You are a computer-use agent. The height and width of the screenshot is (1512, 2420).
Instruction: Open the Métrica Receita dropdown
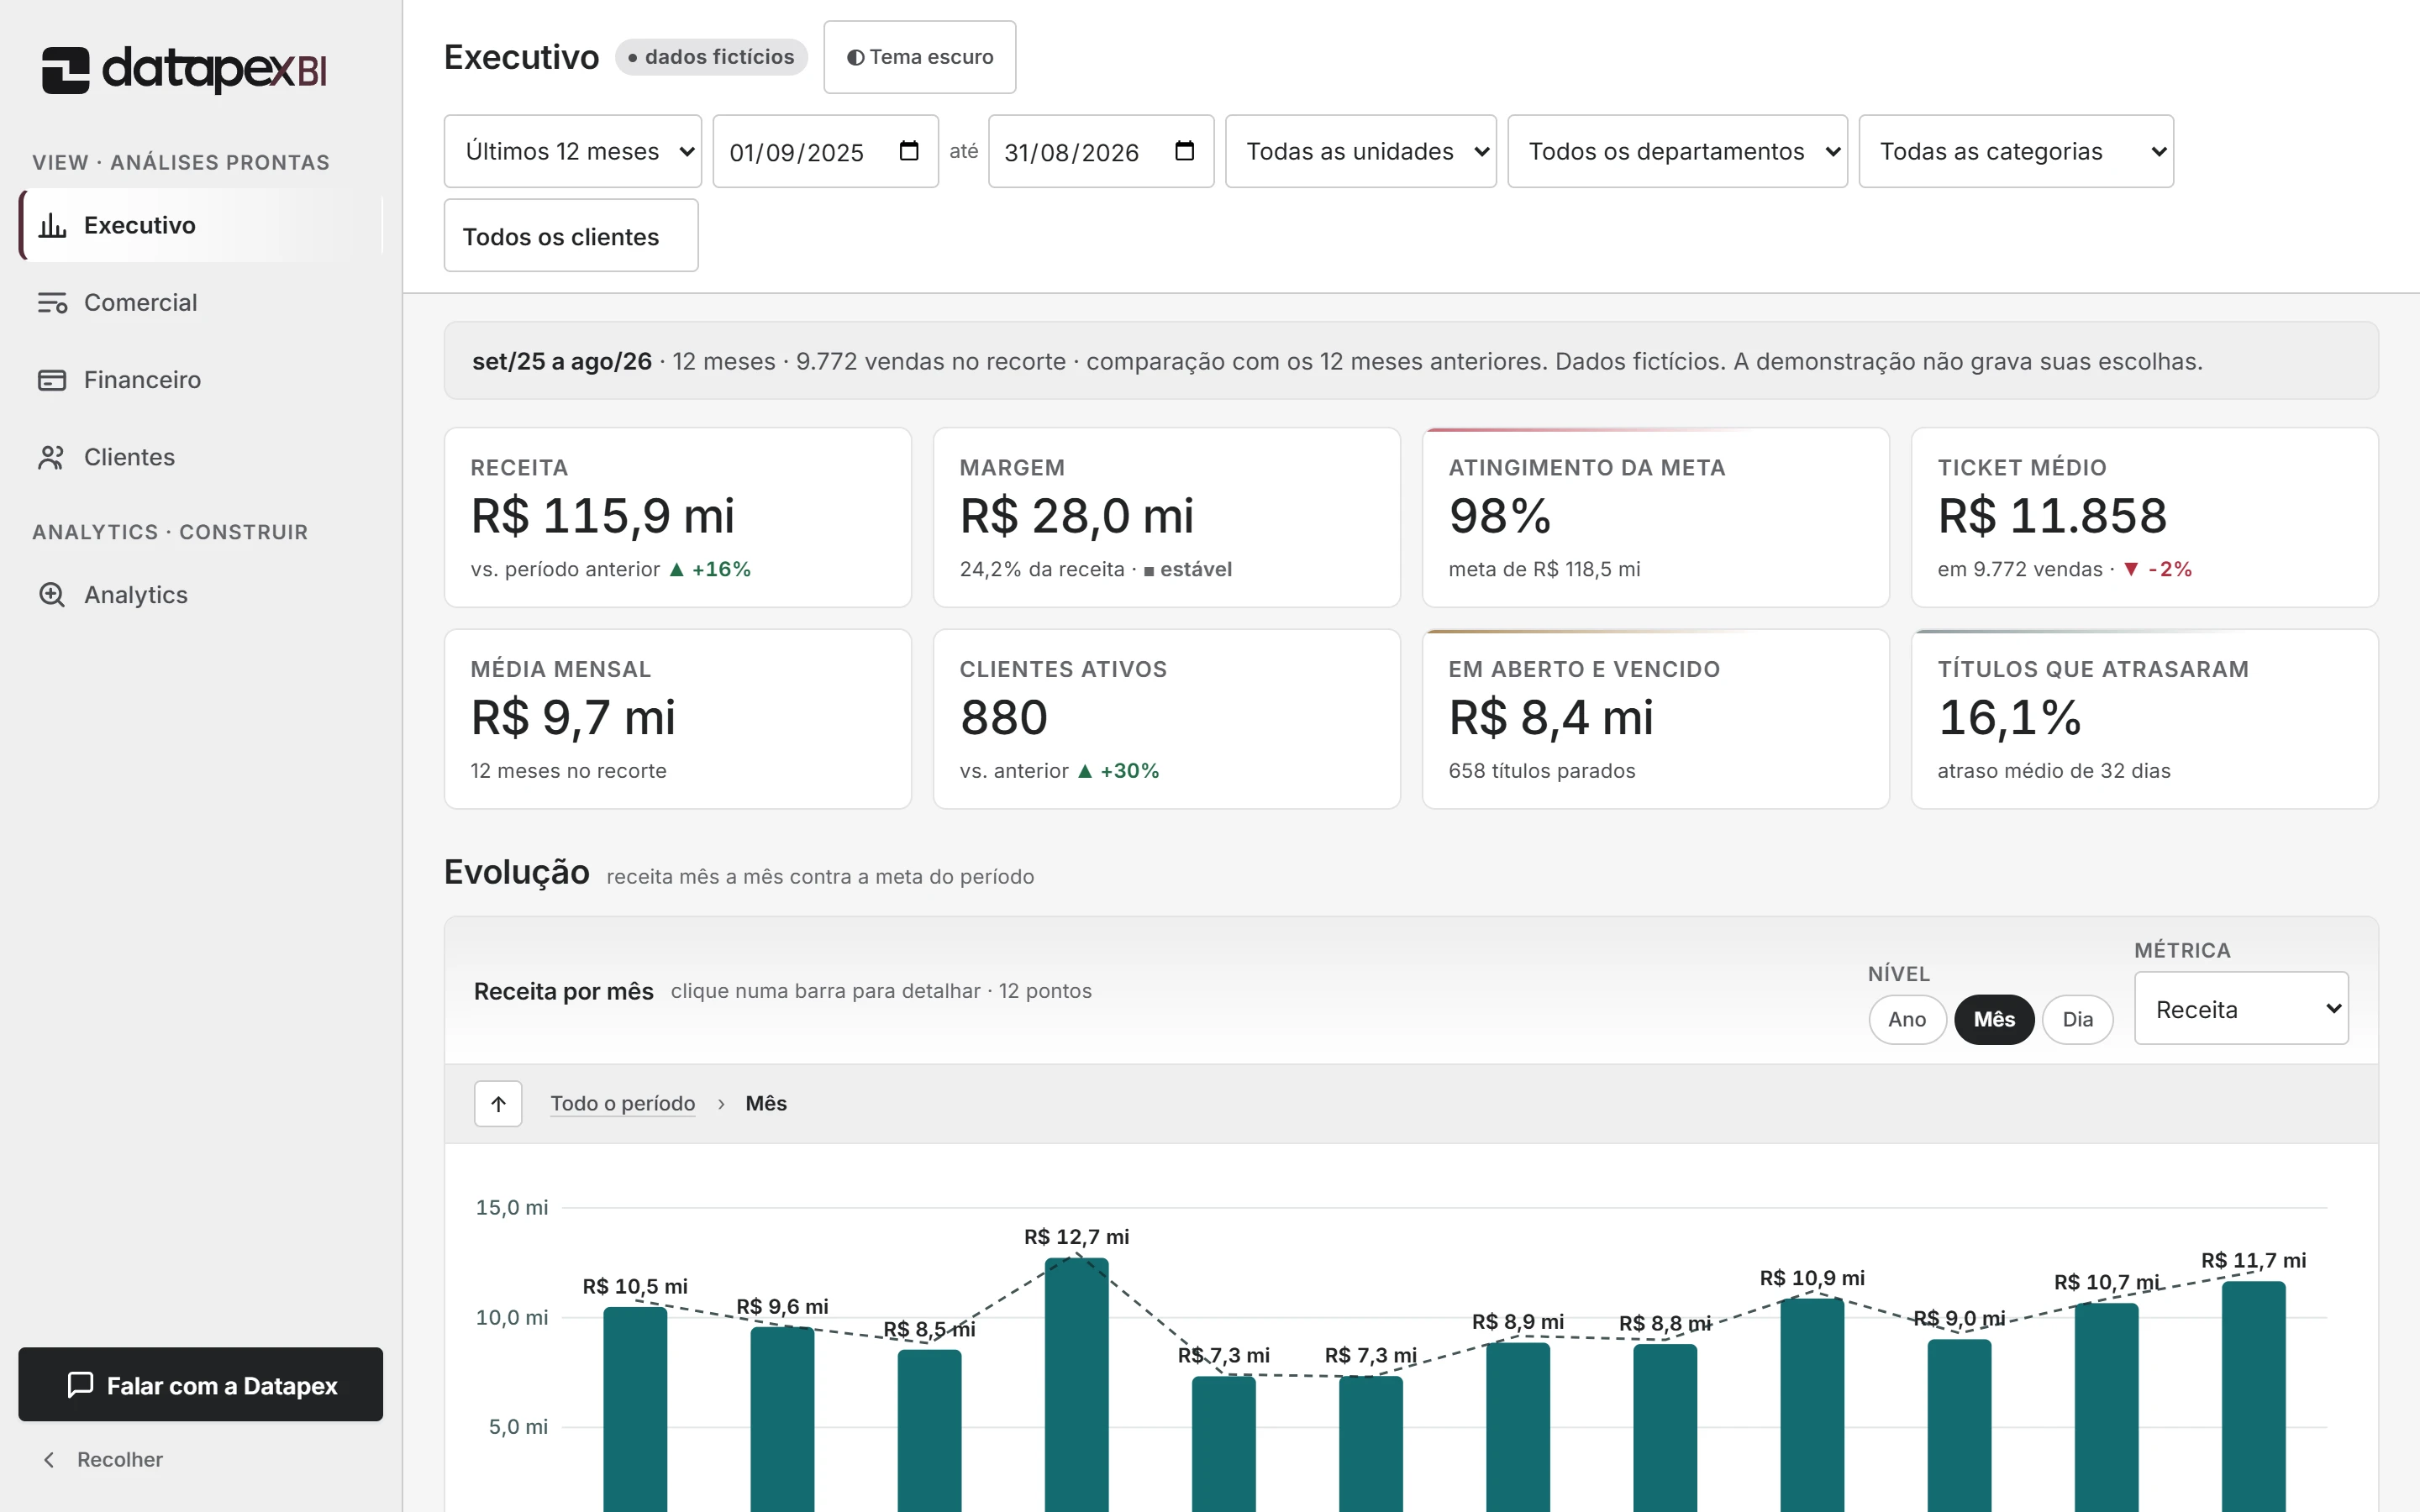[2241, 1008]
